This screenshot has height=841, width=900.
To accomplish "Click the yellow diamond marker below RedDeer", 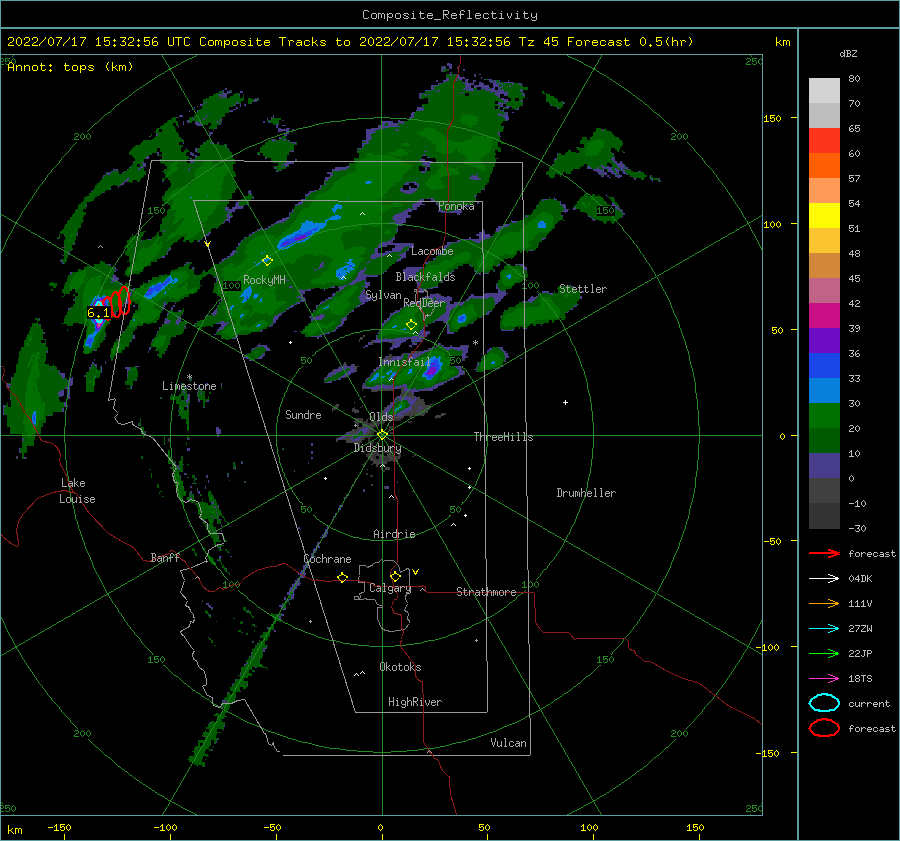I will click(x=411, y=325).
